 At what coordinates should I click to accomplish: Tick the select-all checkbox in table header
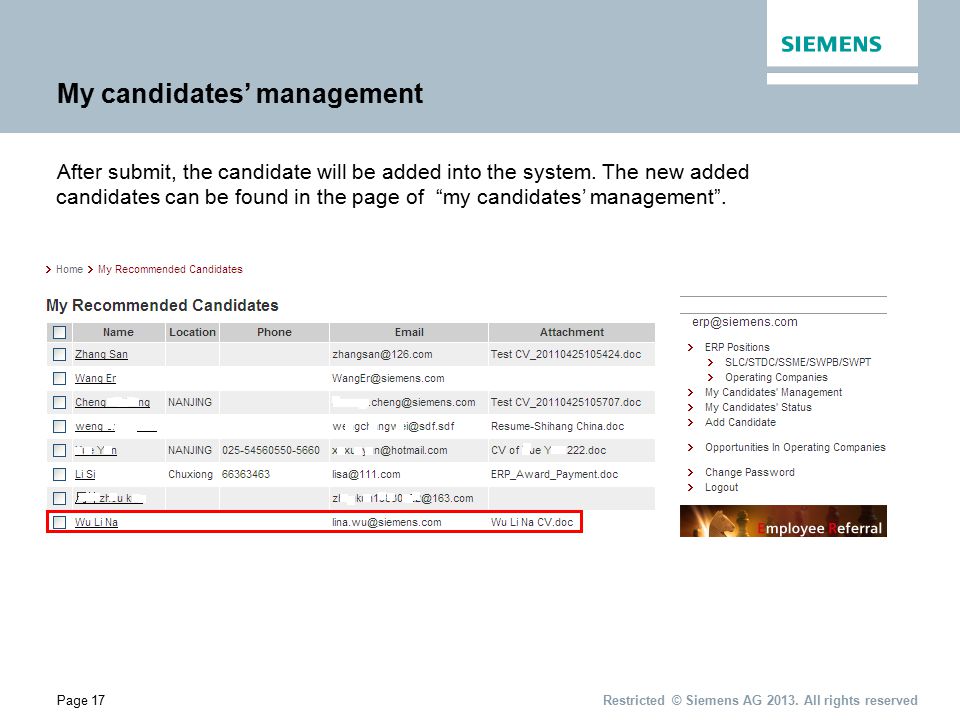[x=59, y=332]
